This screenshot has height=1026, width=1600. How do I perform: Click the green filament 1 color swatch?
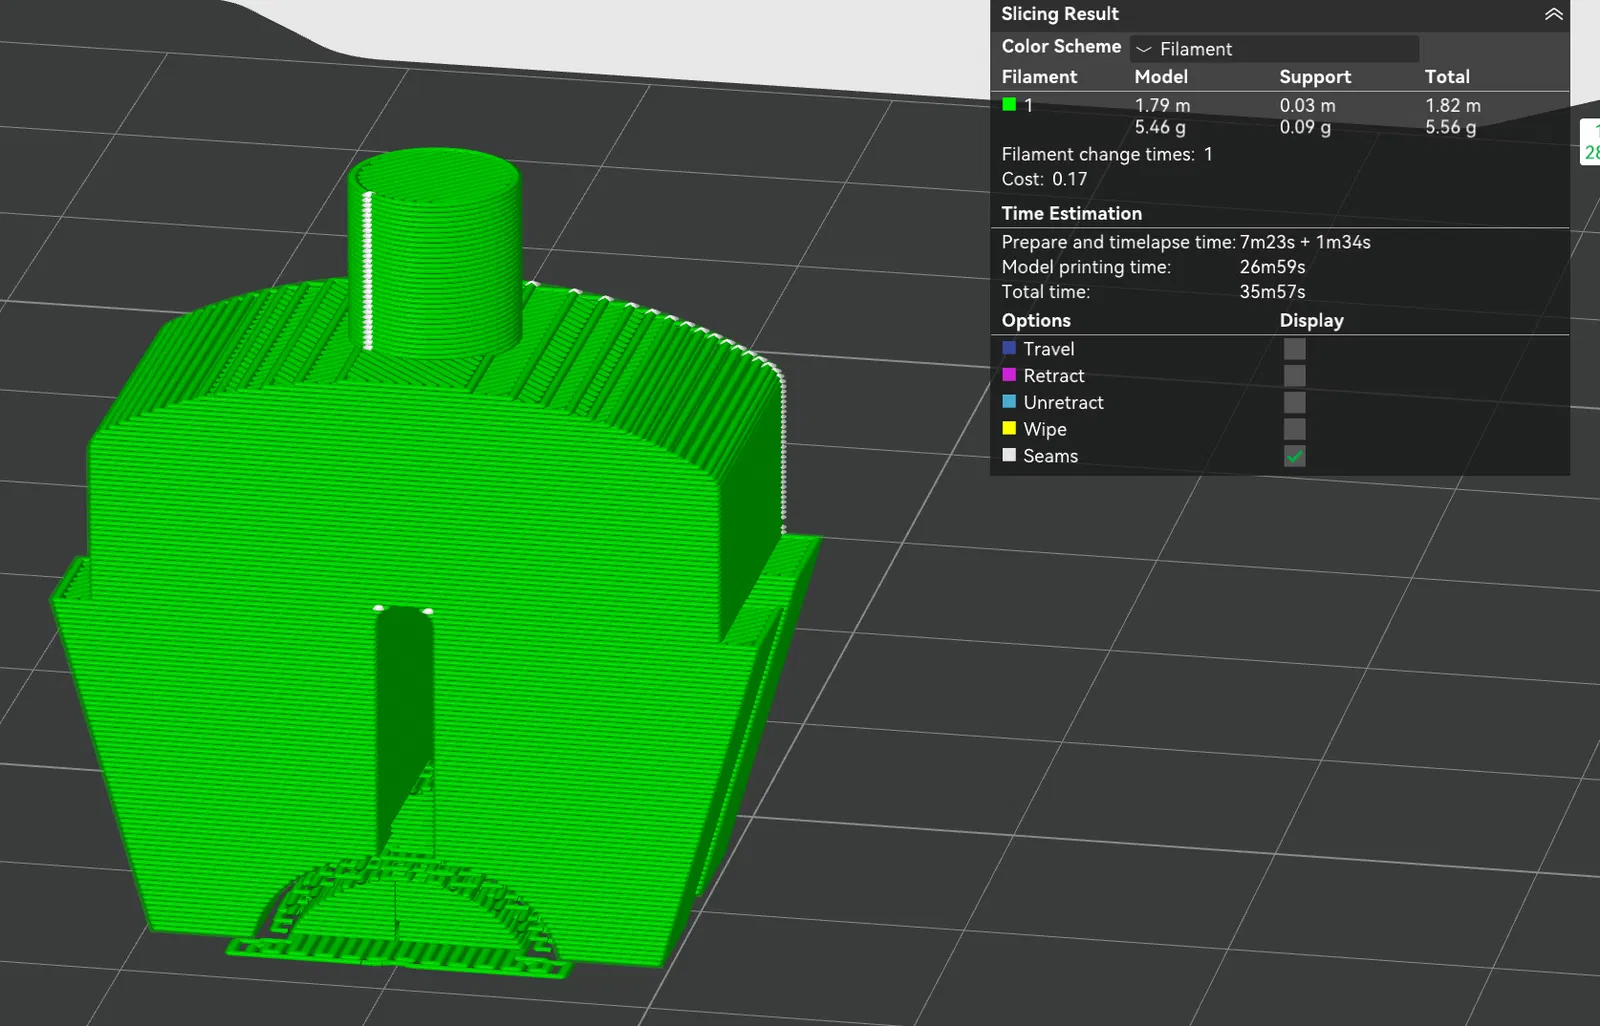[1009, 104]
